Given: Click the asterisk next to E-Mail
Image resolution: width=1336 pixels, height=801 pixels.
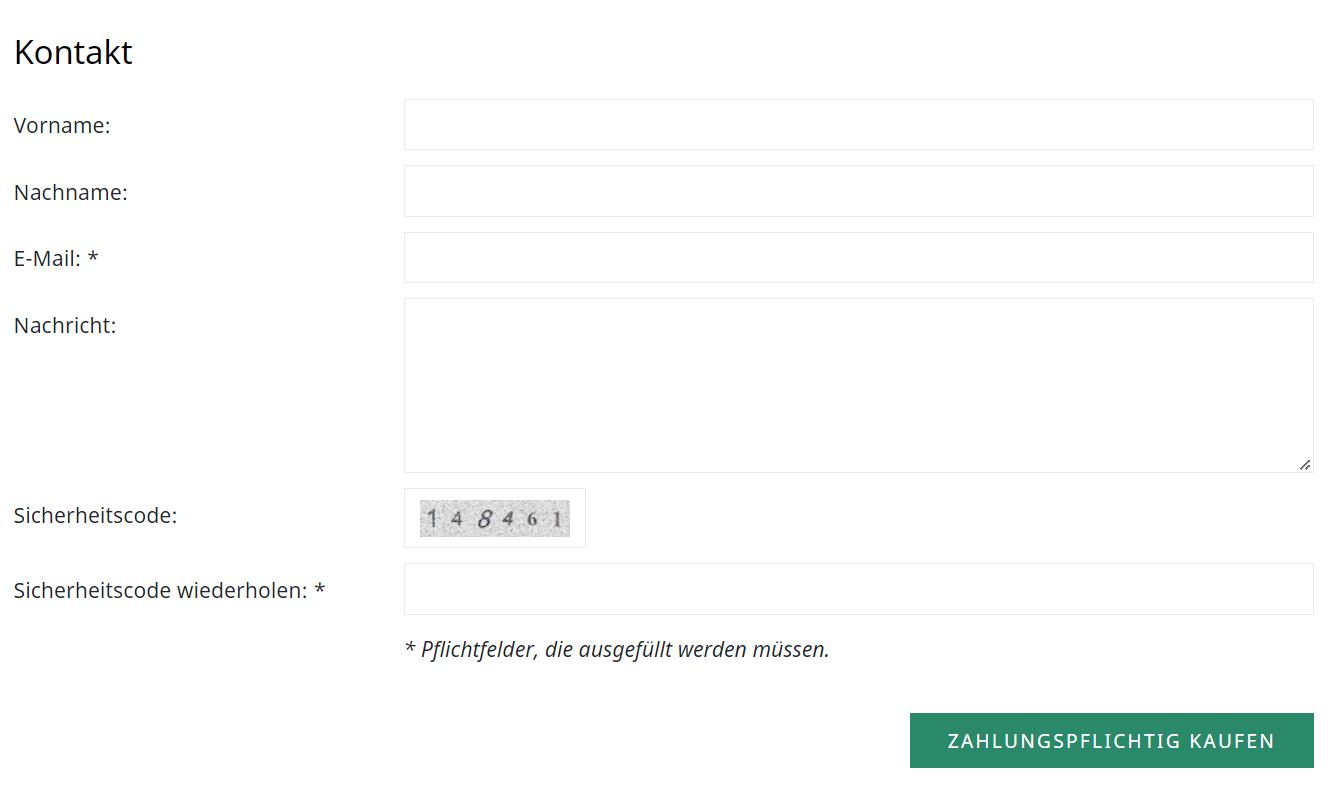Looking at the screenshot, I should (93, 257).
